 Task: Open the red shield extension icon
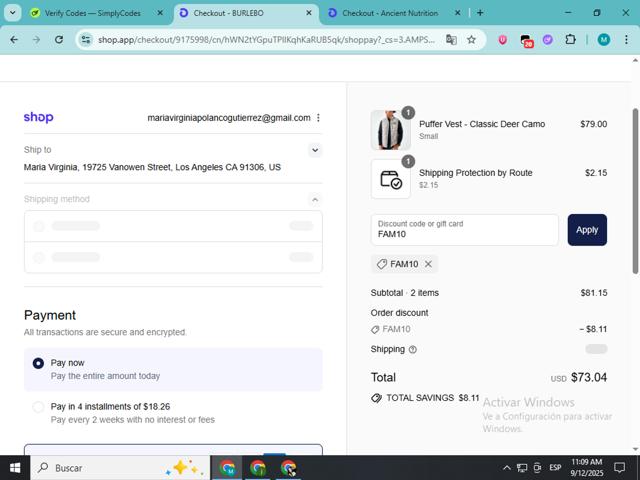point(502,40)
